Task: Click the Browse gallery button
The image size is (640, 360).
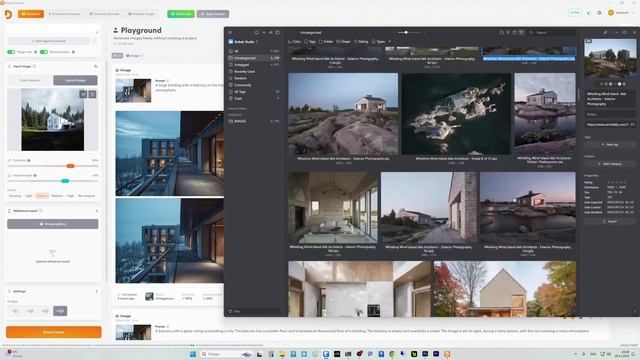Action: [x=53, y=224]
